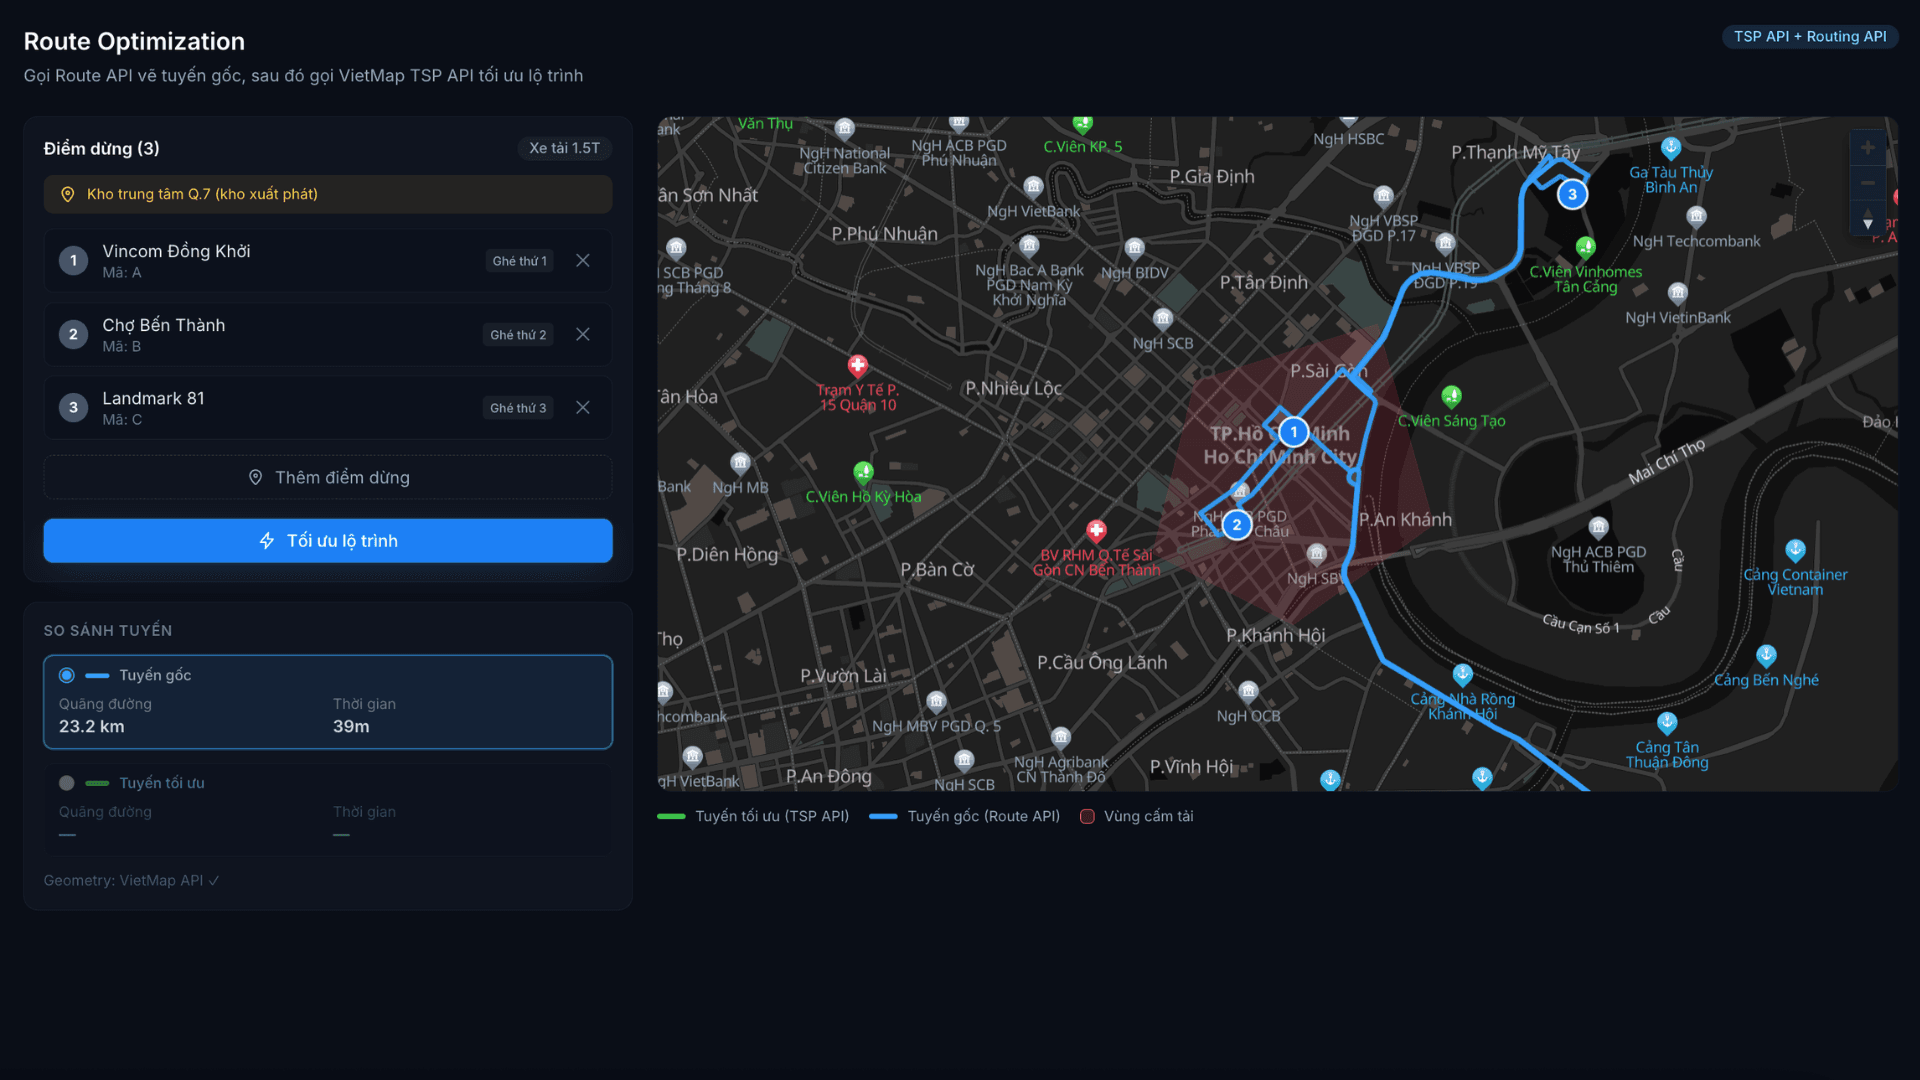Click the NgH VietinBank bank marker
Viewport: 1920px width, 1080px height.
point(1677,293)
